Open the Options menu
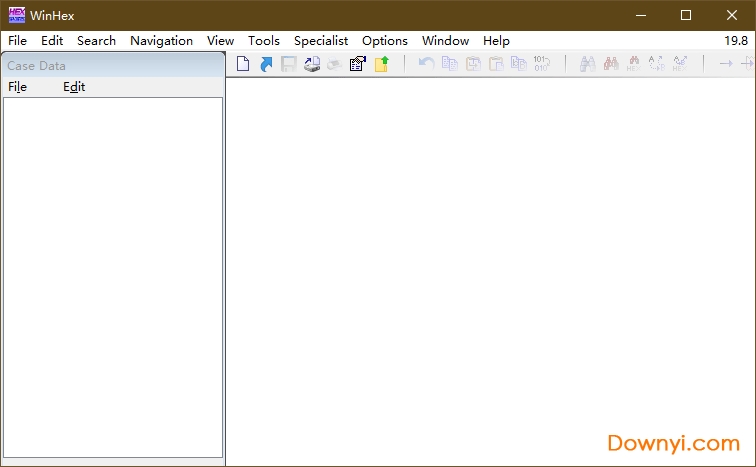This screenshot has width=756, height=467. point(385,41)
